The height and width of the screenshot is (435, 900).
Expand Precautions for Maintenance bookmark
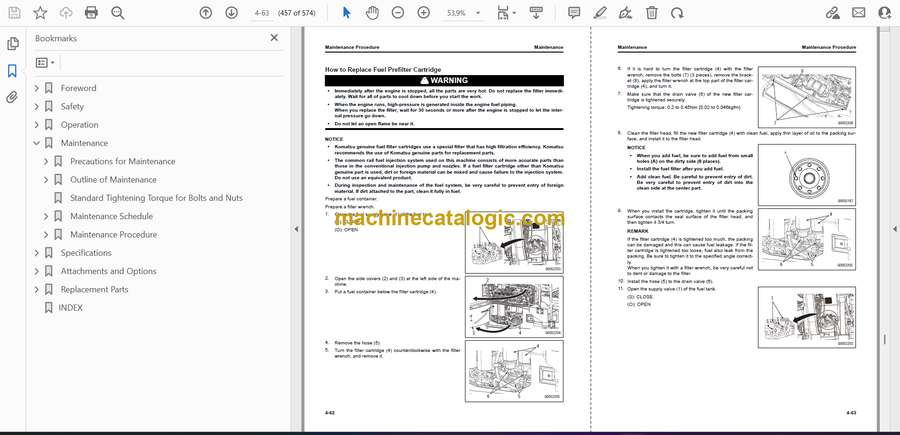(46, 161)
